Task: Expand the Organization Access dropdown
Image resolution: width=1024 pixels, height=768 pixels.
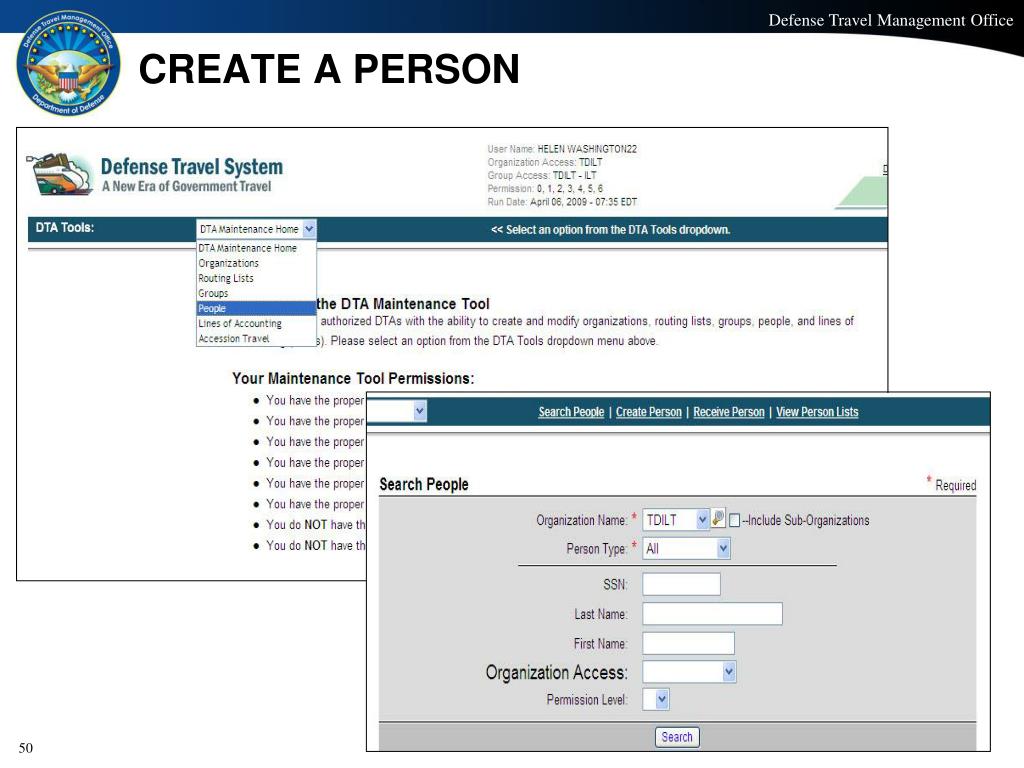Action: pyautogui.click(x=689, y=671)
